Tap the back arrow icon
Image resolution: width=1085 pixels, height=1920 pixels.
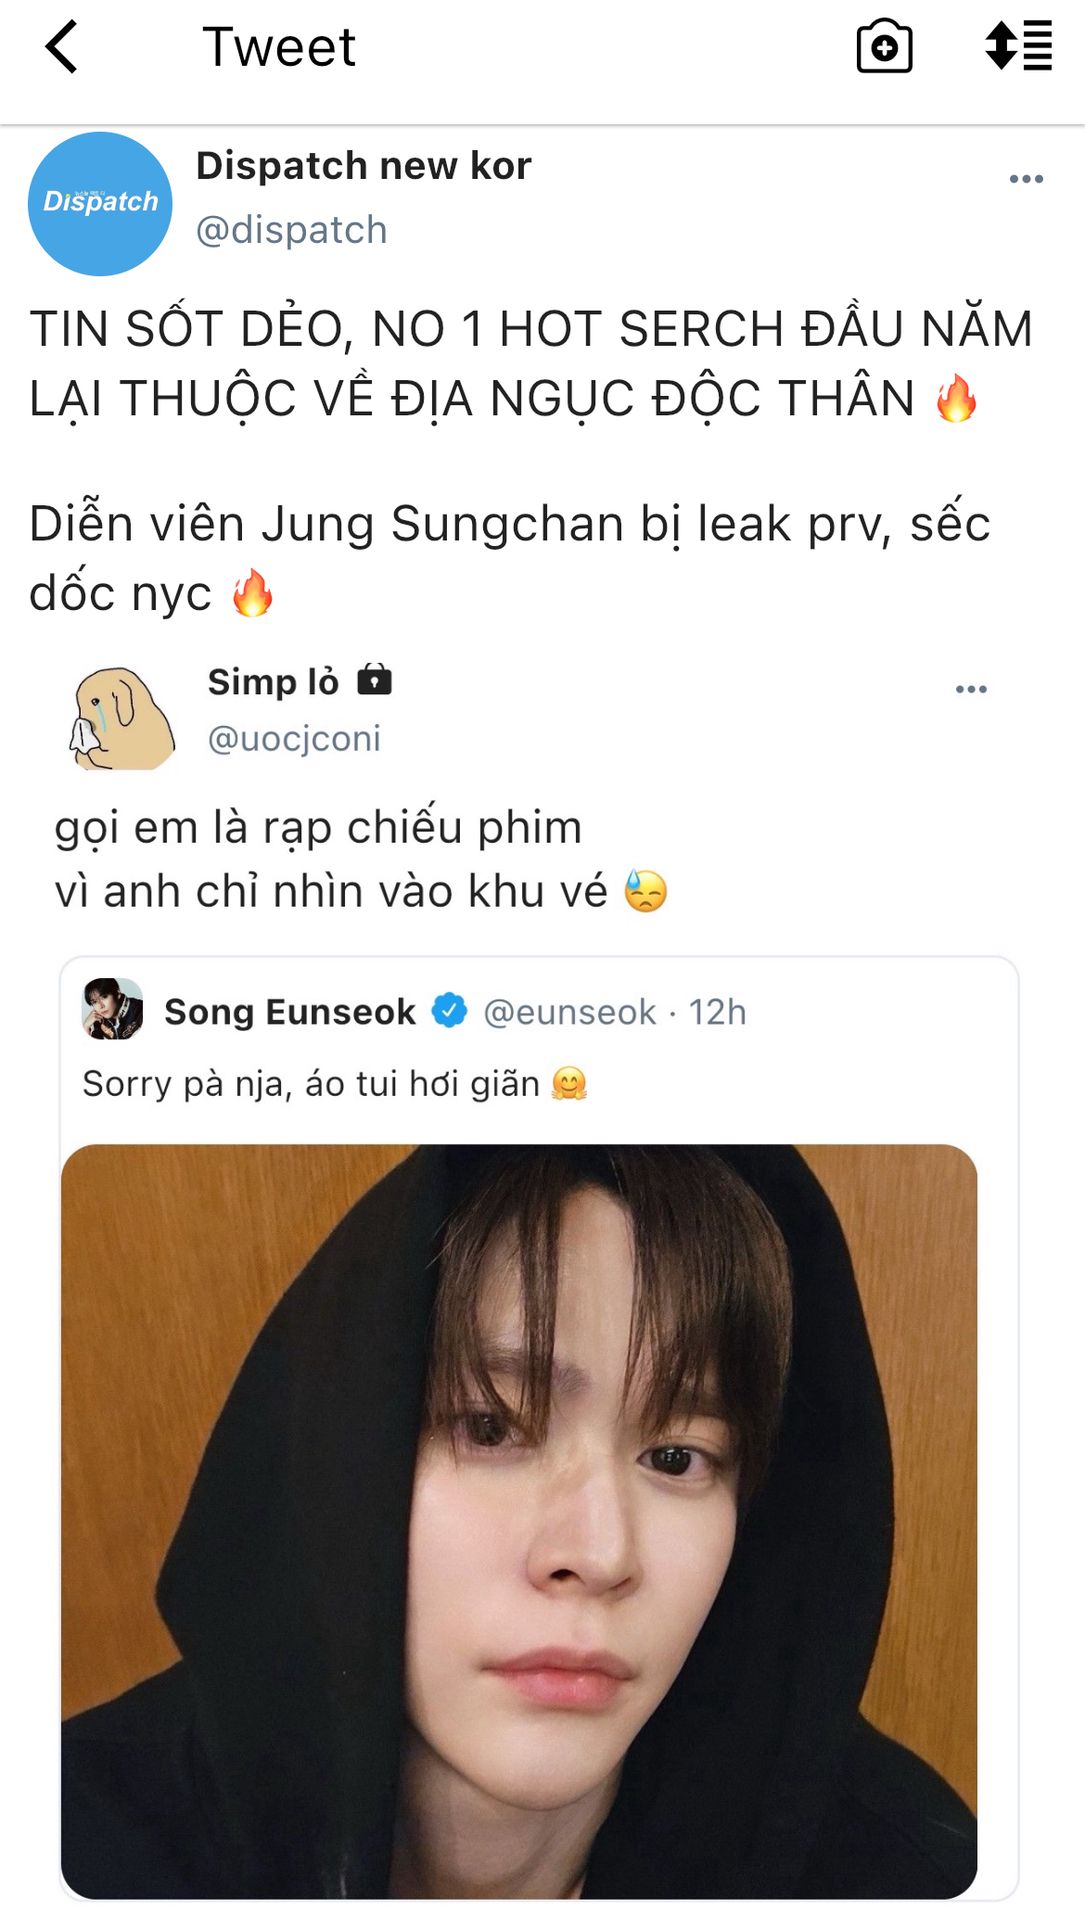pyautogui.click(x=62, y=47)
